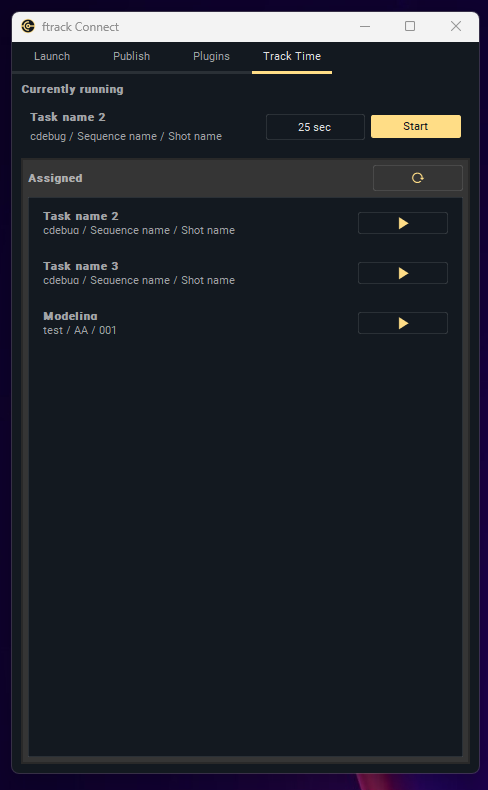Viewport: 488px width, 790px height.
Task: Maximize the ftrack Connect window
Action: coord(410,26)
